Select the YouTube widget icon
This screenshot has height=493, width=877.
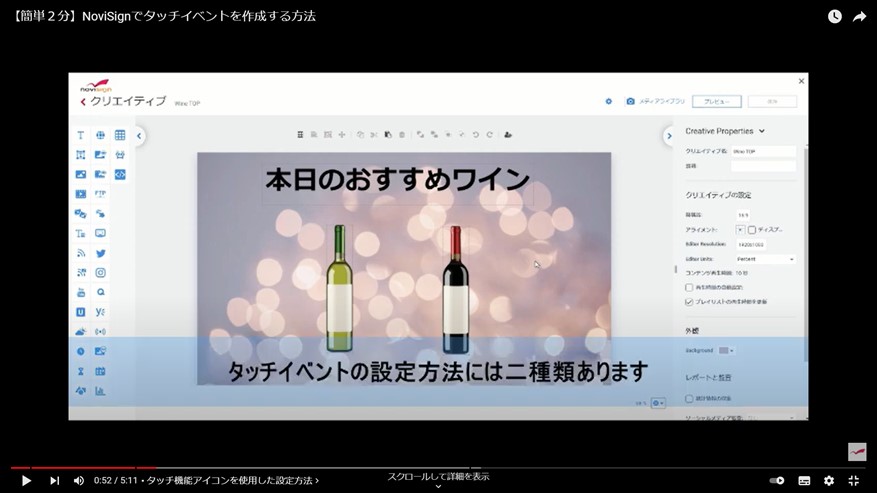pyautogui.click(x=81, y=292)
